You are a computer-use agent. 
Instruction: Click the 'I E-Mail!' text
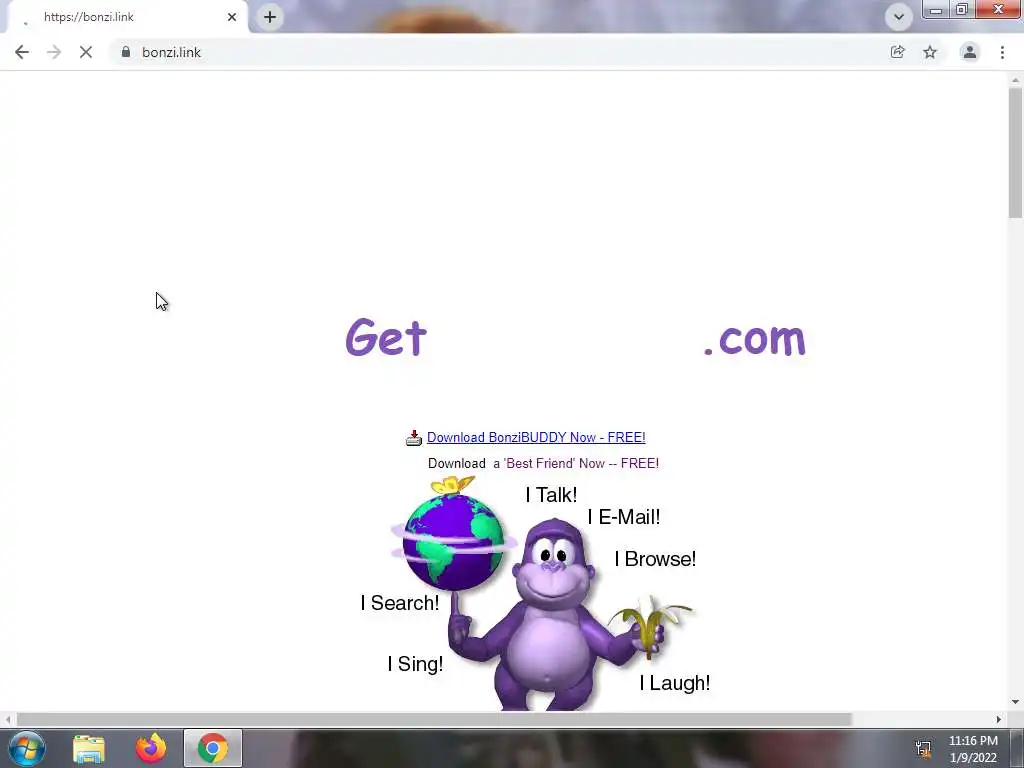pyautogui.click(x=624, y=517)
